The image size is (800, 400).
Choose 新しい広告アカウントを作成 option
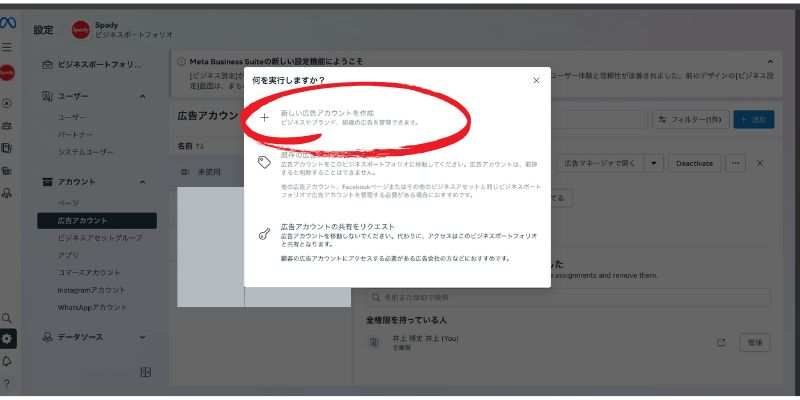397,117
